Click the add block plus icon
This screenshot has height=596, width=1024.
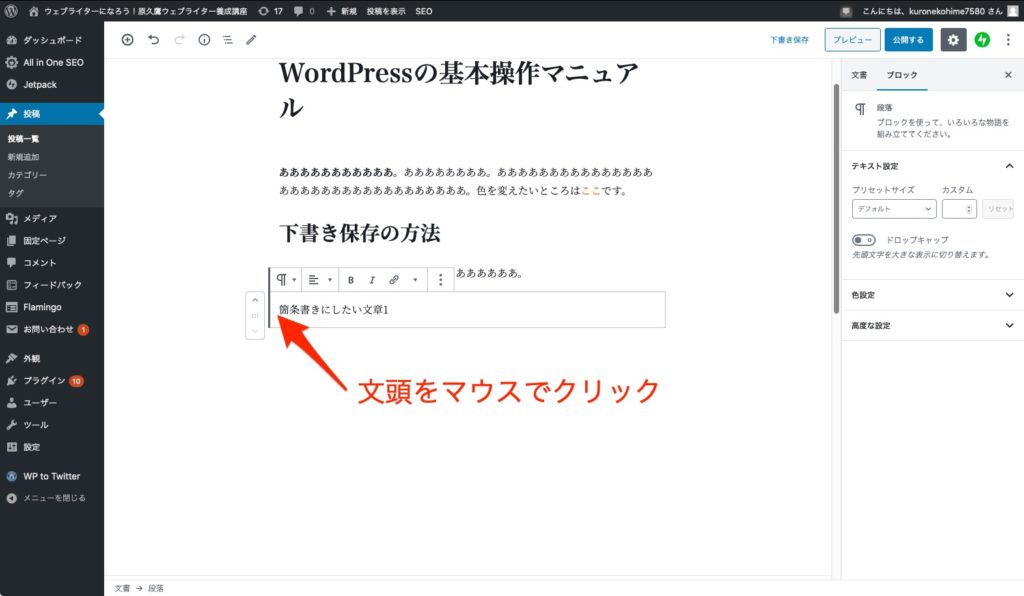(x=127, y=40)
